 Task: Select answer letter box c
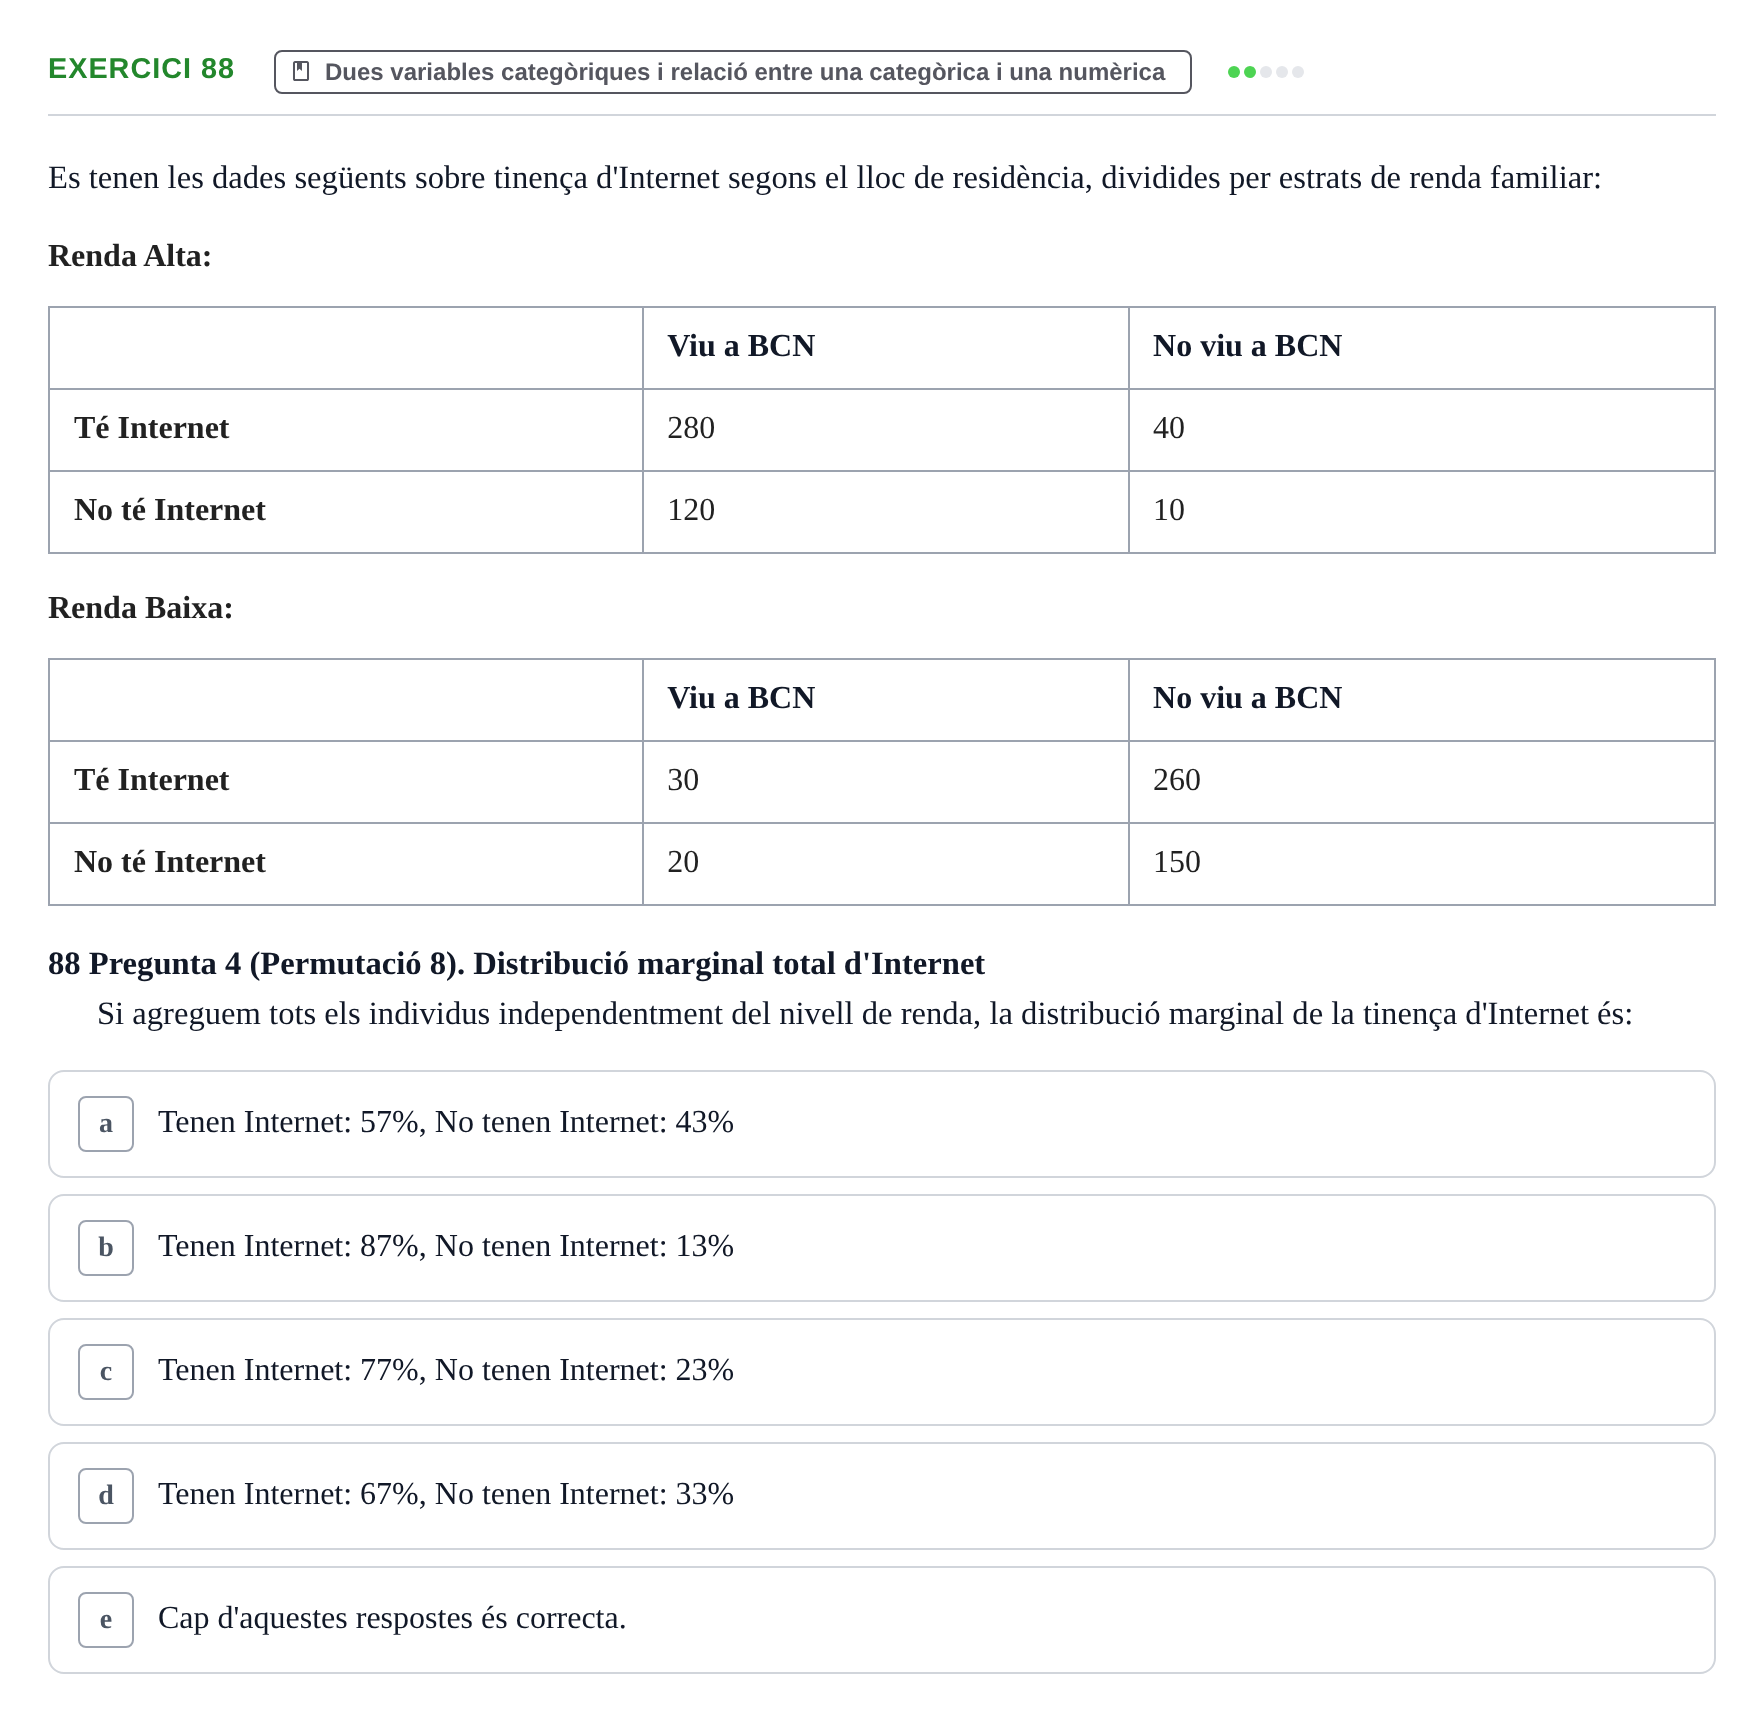[x=106, y=1372]
